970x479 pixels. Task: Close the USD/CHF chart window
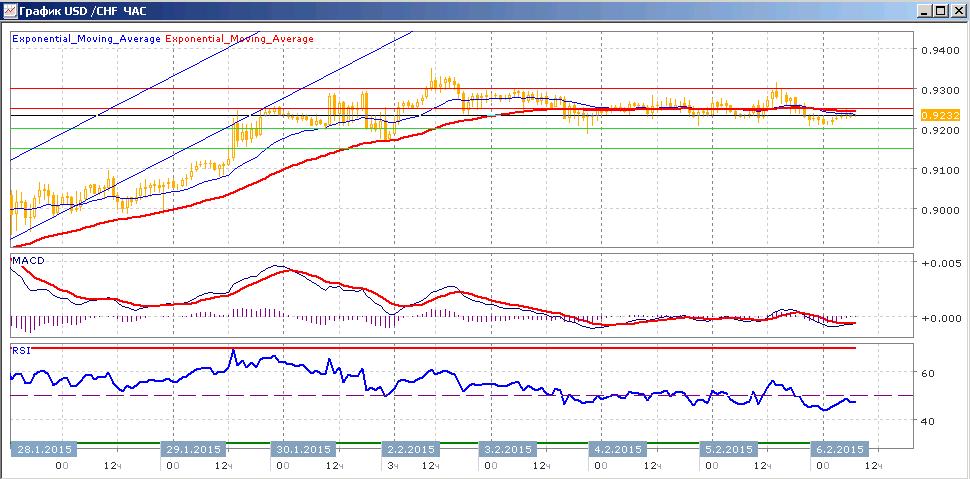click(x=956, y=11)
